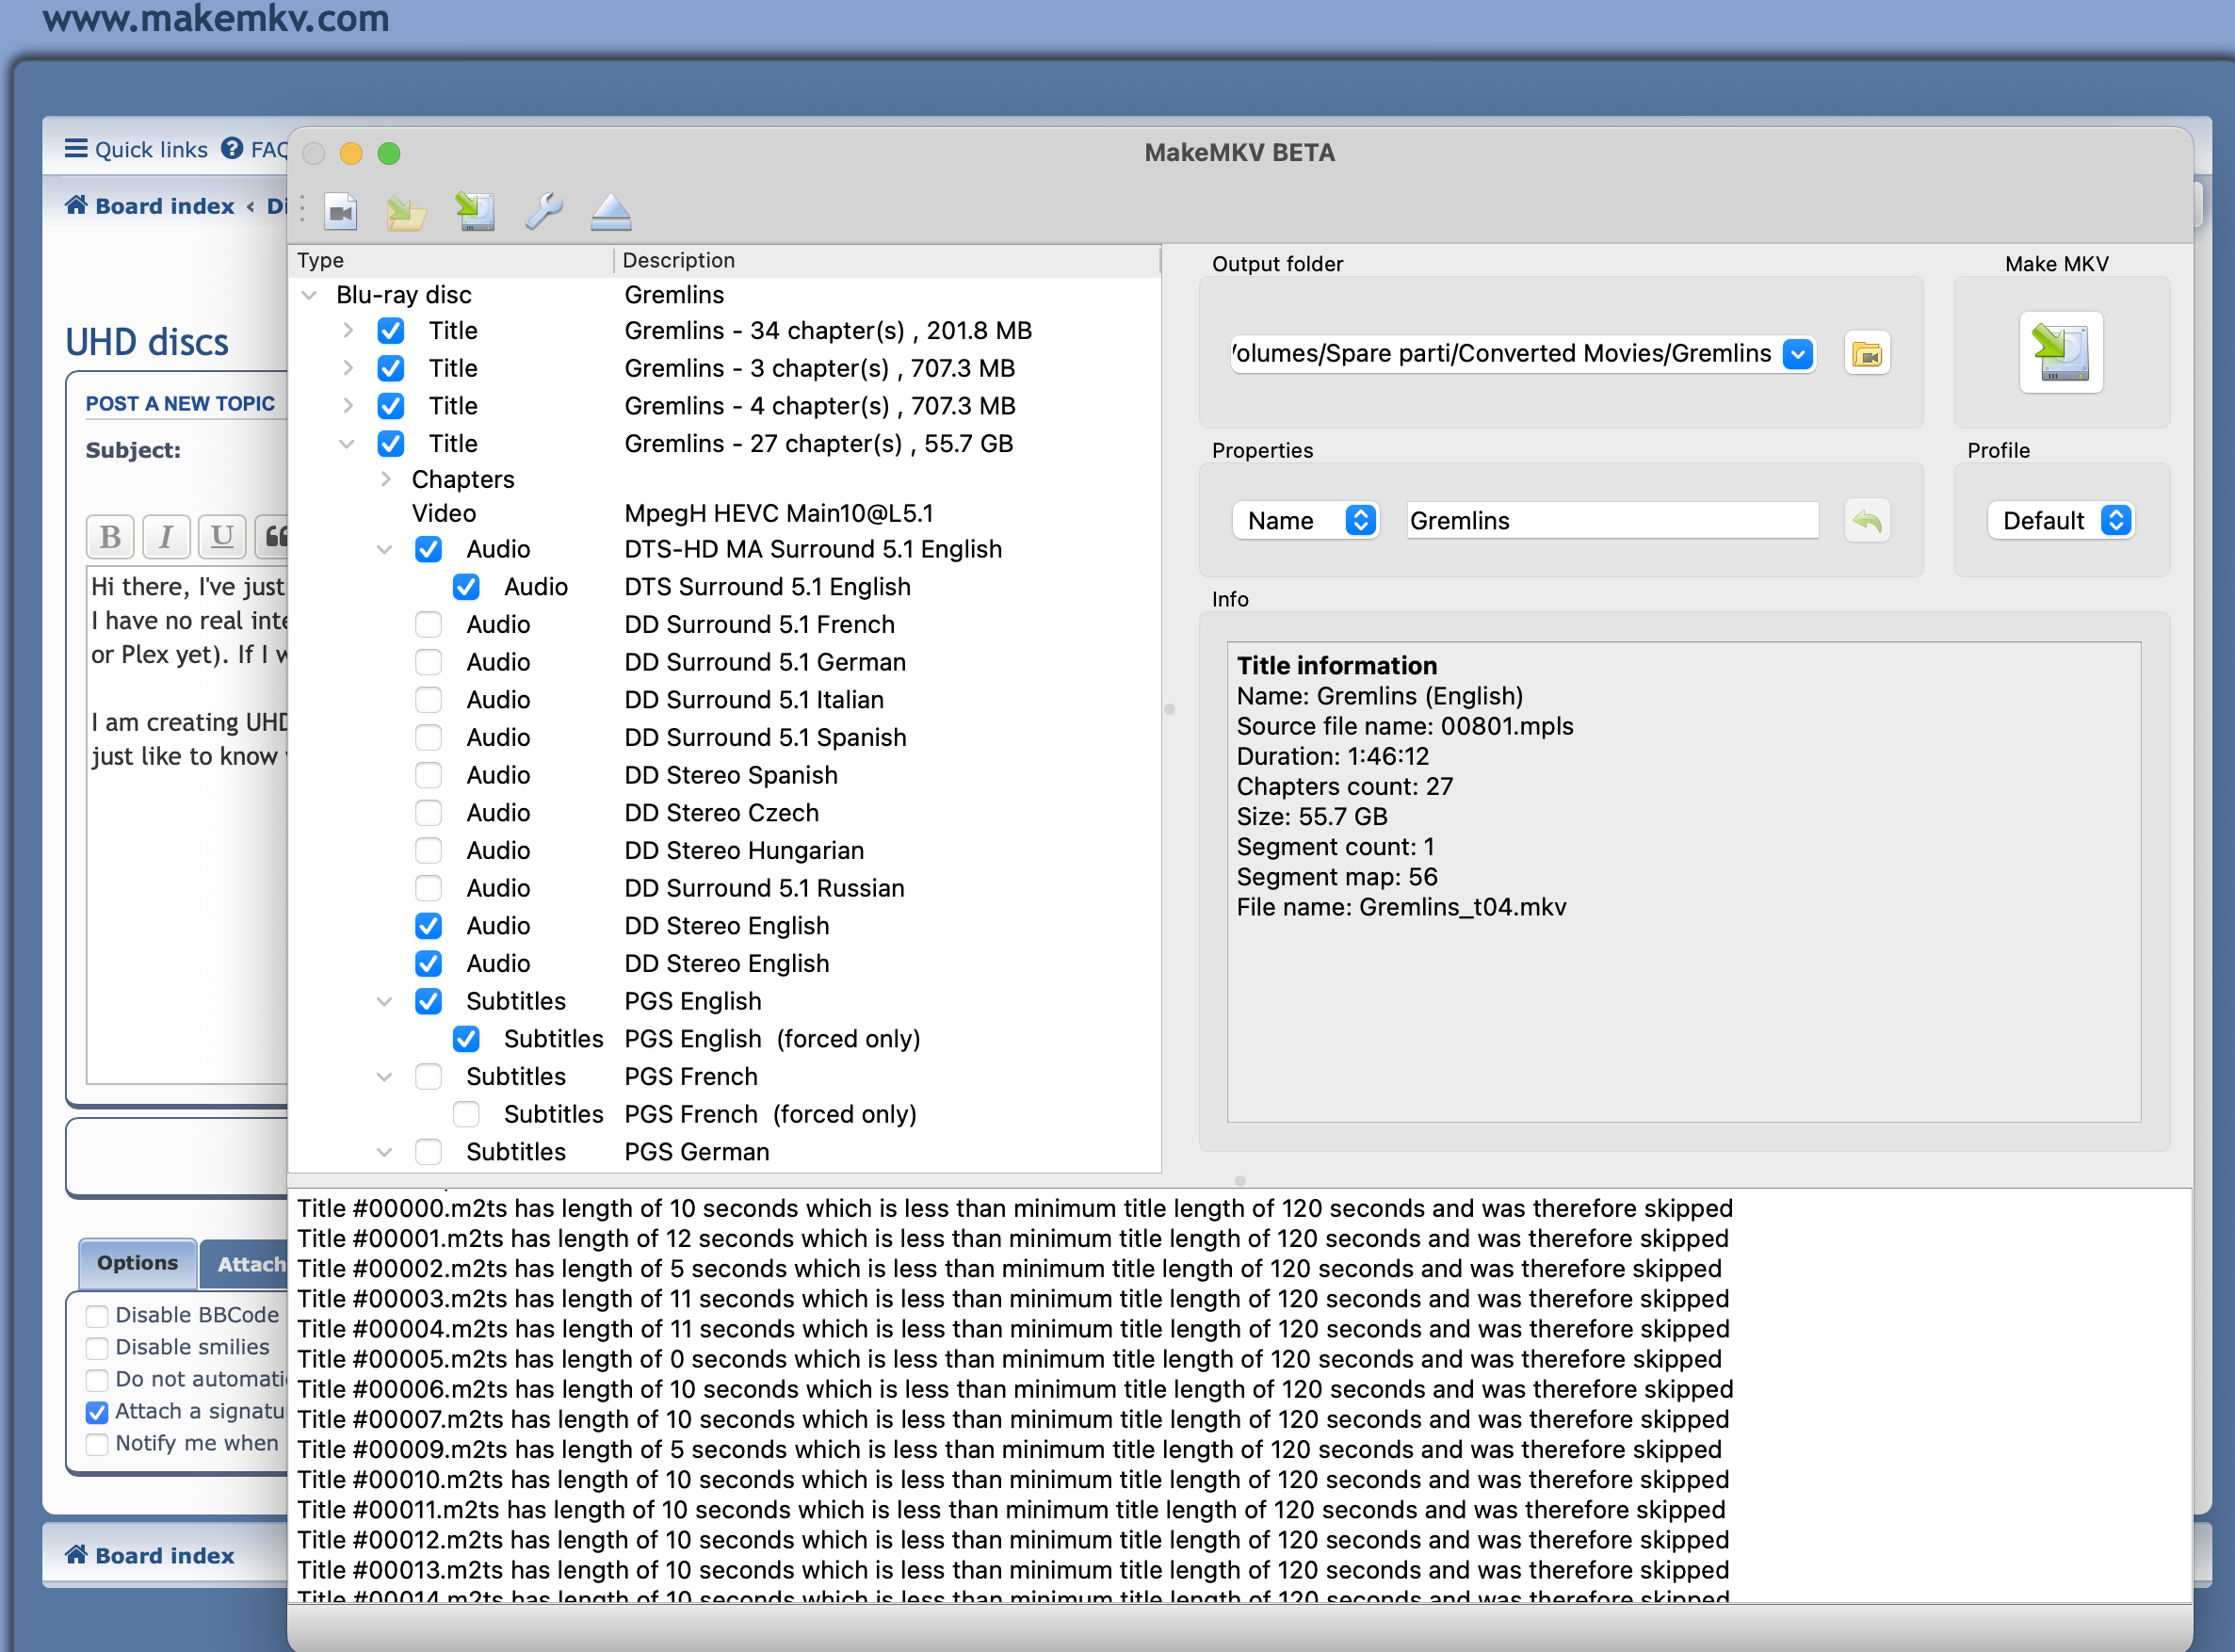Click the Board index breadcrumb link

coord(164,205)
